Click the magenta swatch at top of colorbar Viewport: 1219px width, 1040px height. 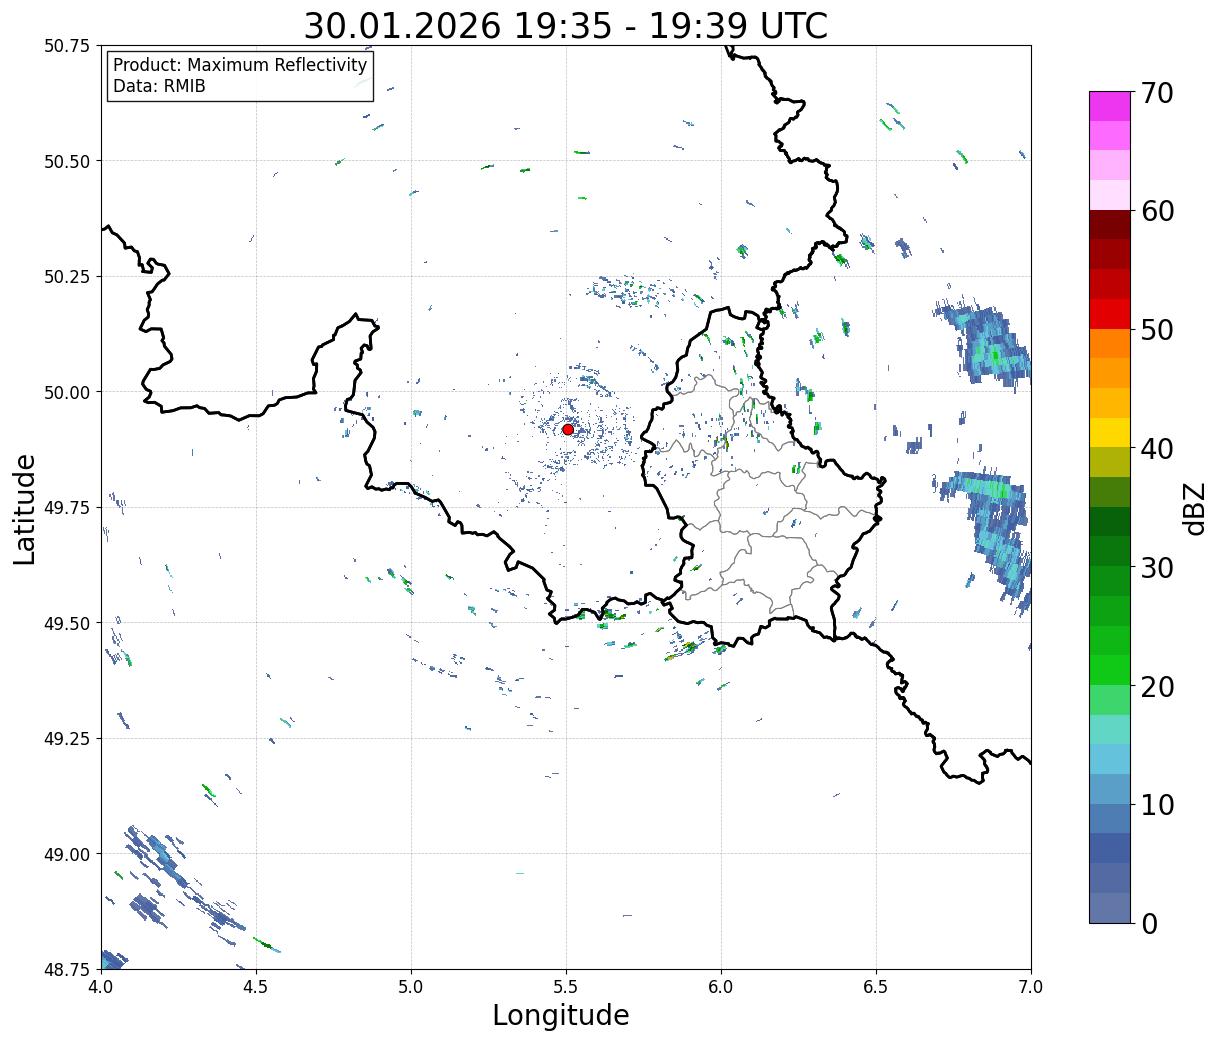1110,106
